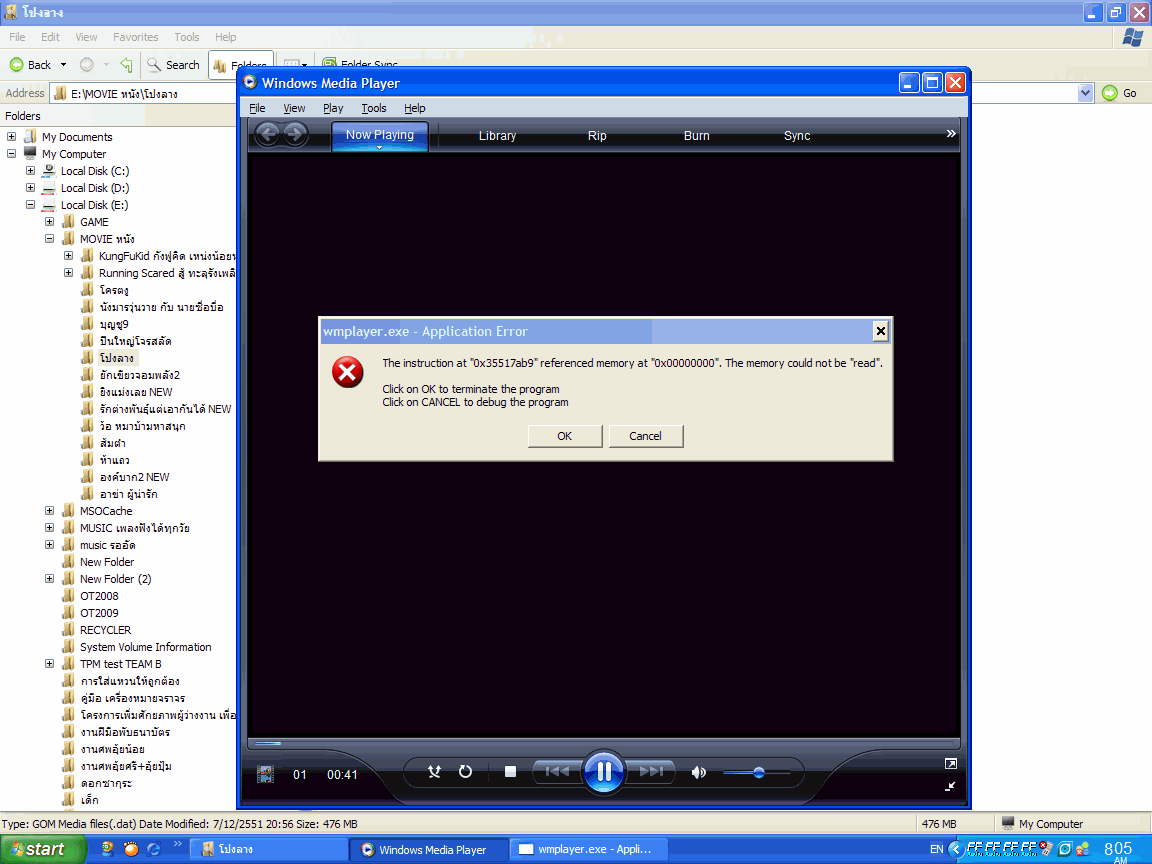
Task: Click the Start button
Action: pyautogui.click(x=43, y=849)
